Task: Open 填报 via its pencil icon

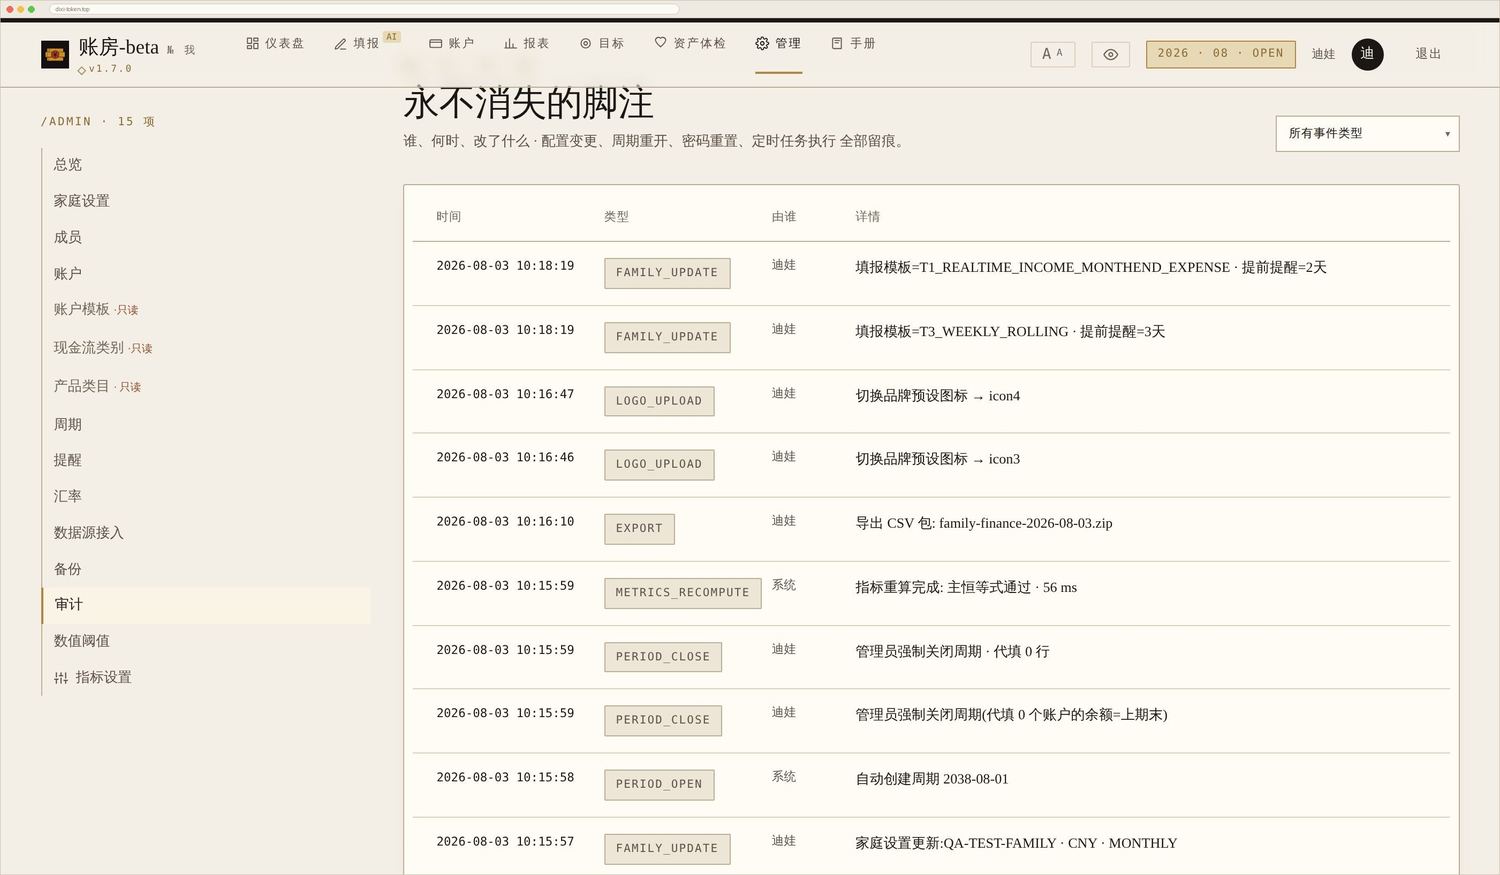Action: (340, 44)
